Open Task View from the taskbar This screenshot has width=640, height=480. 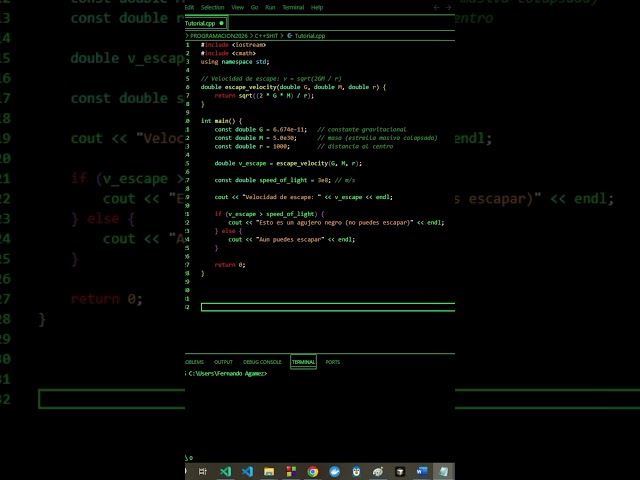[x=202, y=471]
